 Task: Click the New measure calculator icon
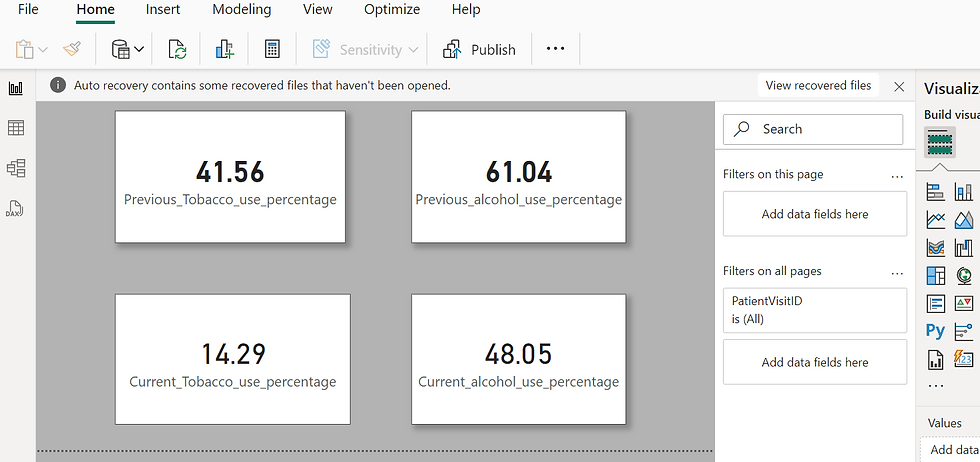(272, 49)
